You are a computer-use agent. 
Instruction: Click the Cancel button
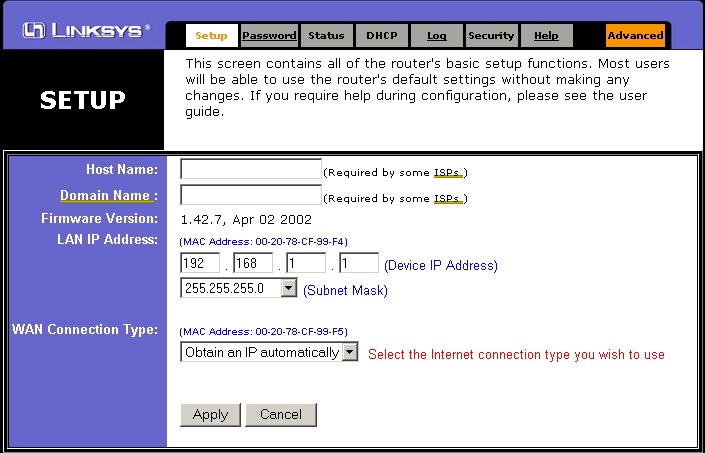click(281, 414)
